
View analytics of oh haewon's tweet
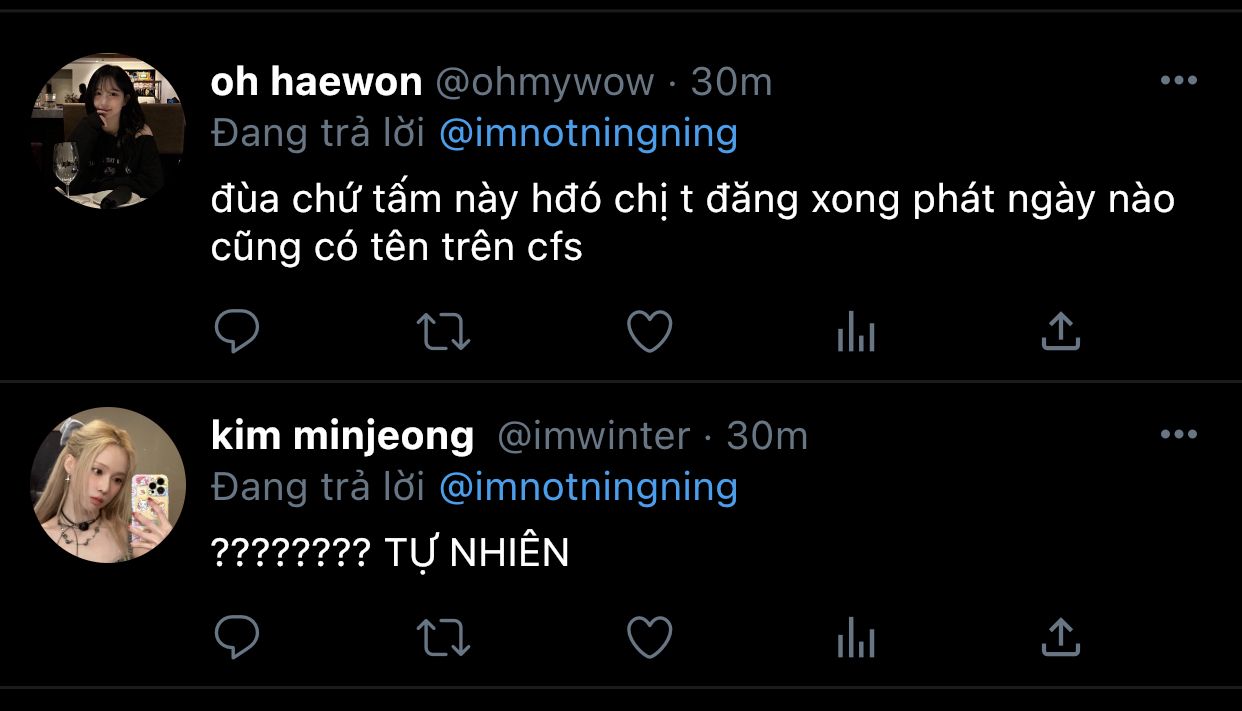(855, 331)
